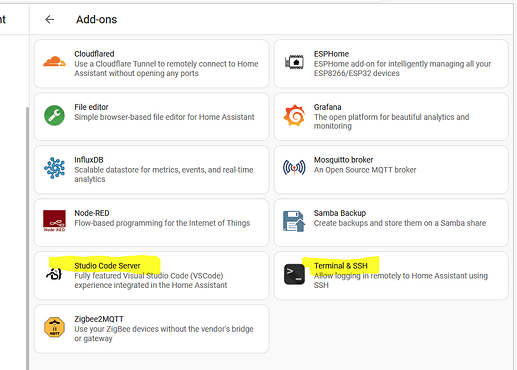Viewport: 517px width, 370px height.
Task: Click the blue InfluxDB icon
Action: coord(54,168)
